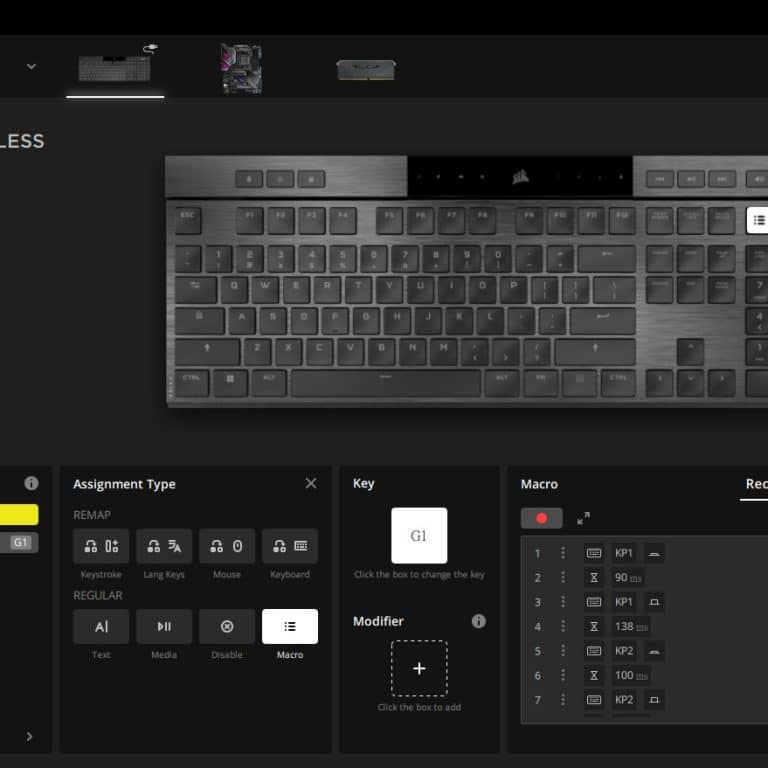Select the Keystroke remap assignment icon
The height and width of the screenshot is (768, 768).
pos(101,546)
